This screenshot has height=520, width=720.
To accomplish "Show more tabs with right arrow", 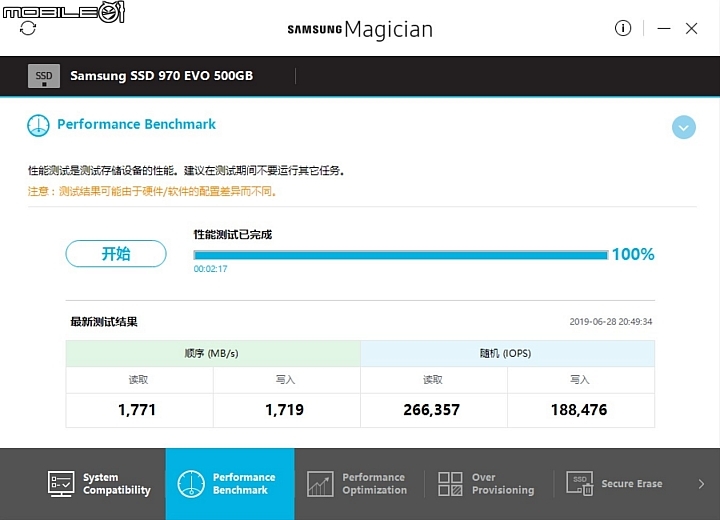I will [x=701, y=484].
